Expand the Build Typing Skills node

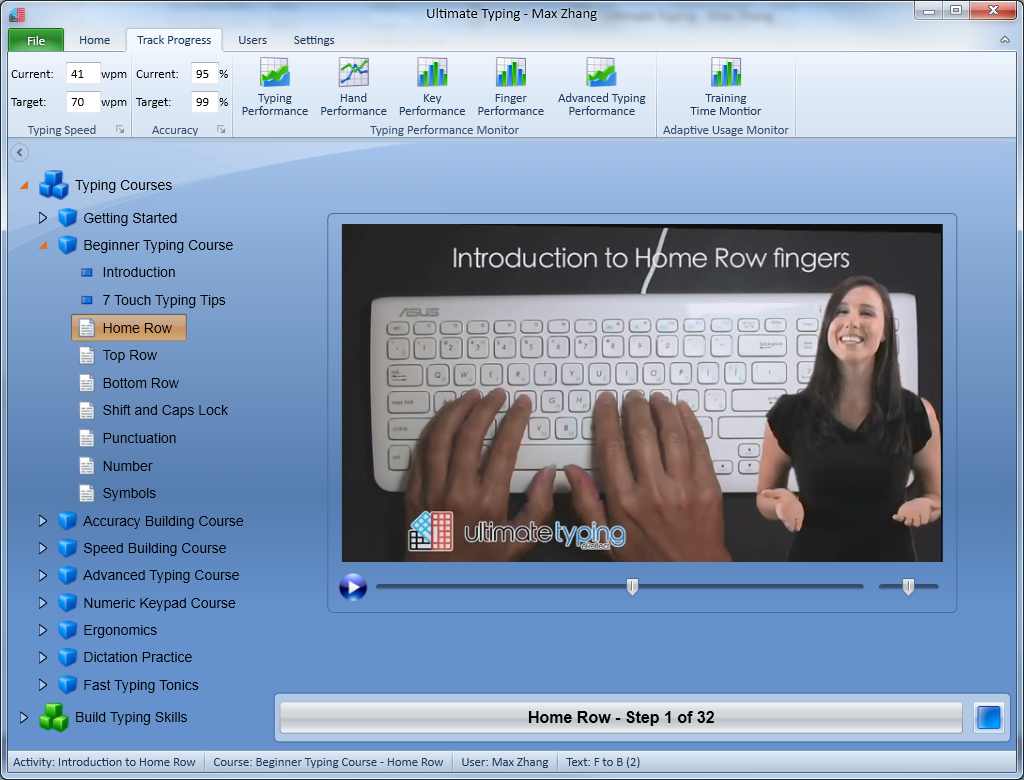click(24, 717)
